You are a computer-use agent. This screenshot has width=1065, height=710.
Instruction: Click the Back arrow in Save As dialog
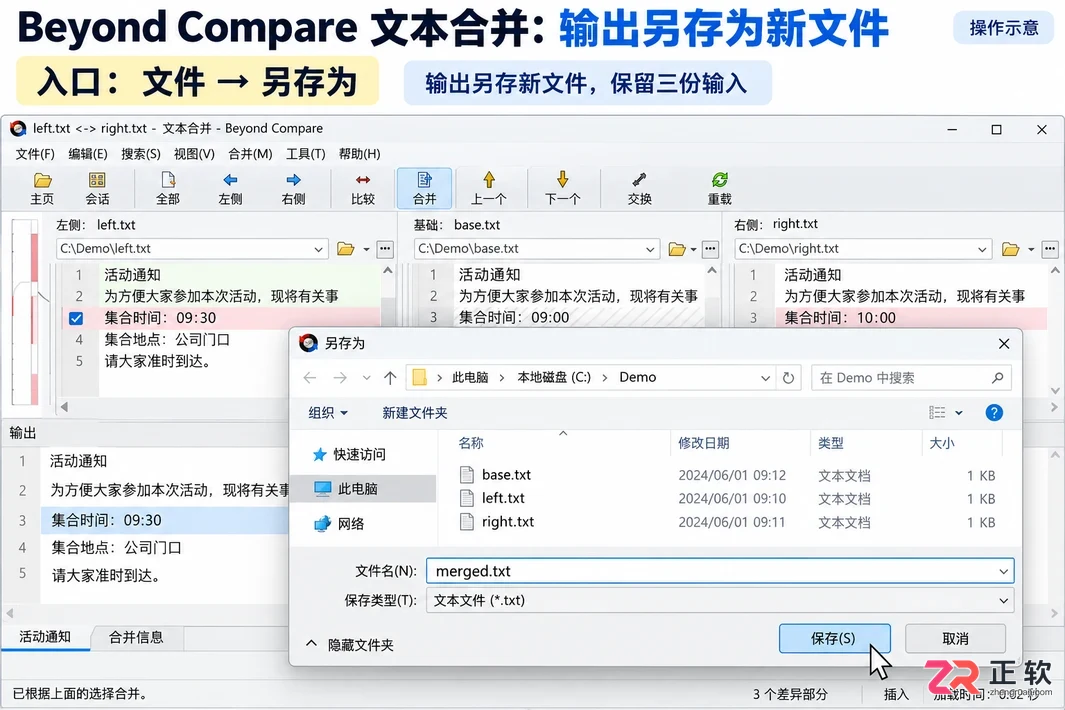[x=310, y=378]
